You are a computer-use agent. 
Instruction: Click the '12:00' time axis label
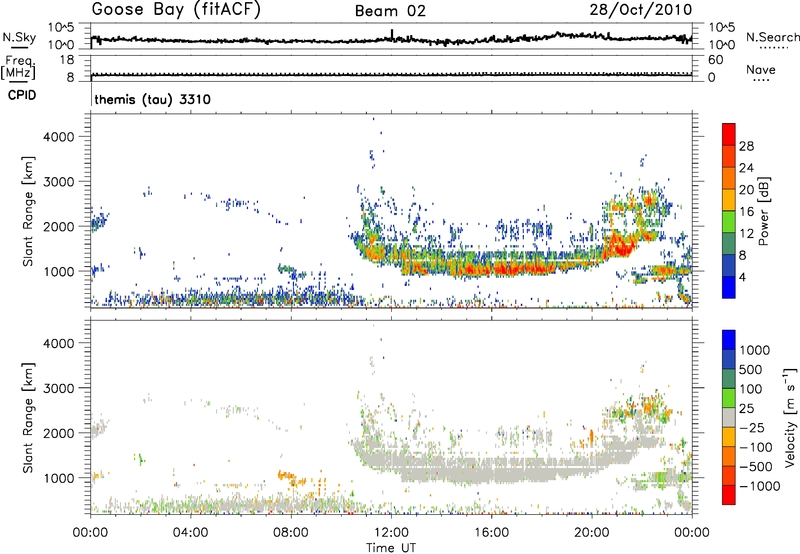(x=391, y=533)
